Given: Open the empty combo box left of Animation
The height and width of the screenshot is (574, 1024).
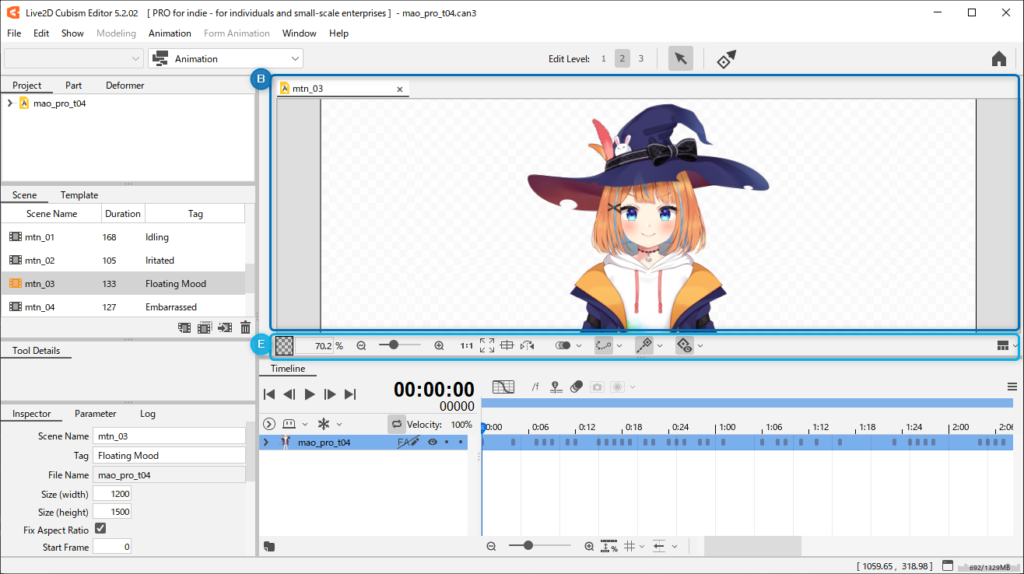Looking at the screenshot, I should coord(73,59).
